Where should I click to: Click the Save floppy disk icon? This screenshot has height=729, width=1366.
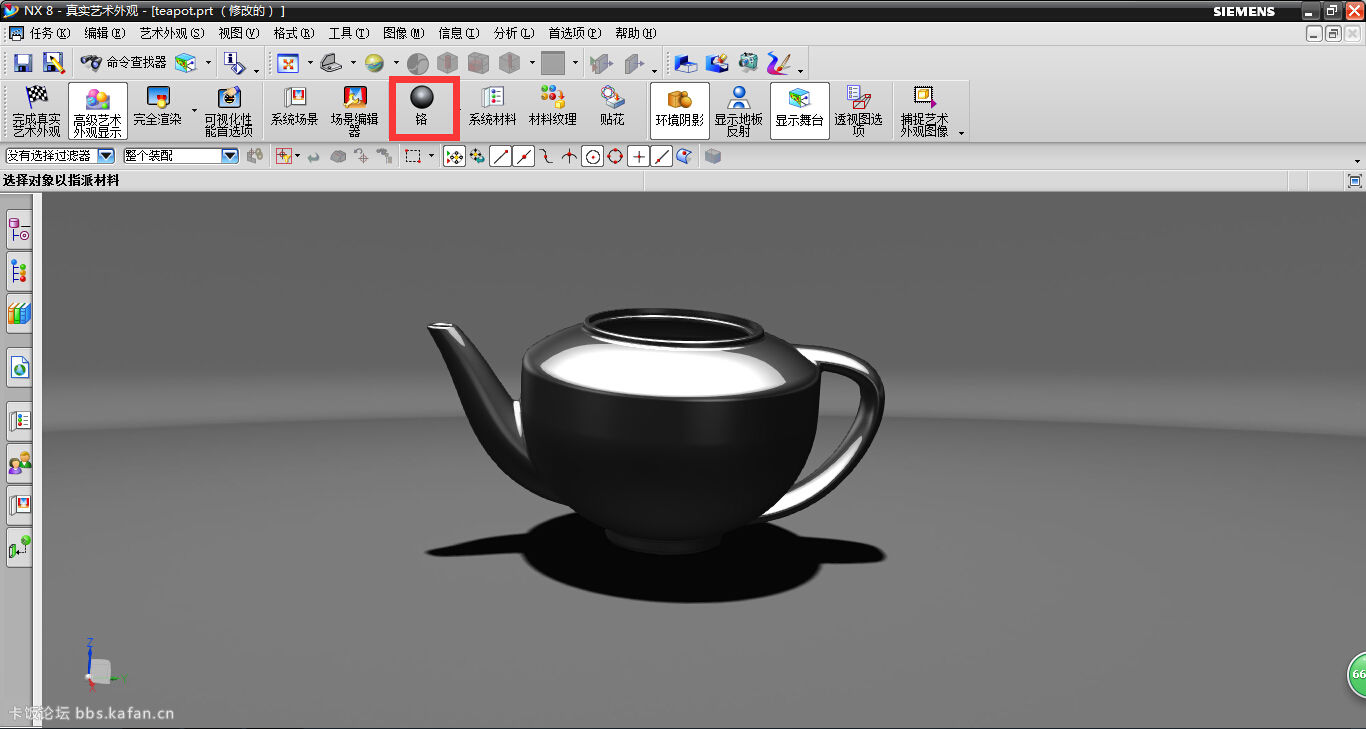(x=22, y=63)
